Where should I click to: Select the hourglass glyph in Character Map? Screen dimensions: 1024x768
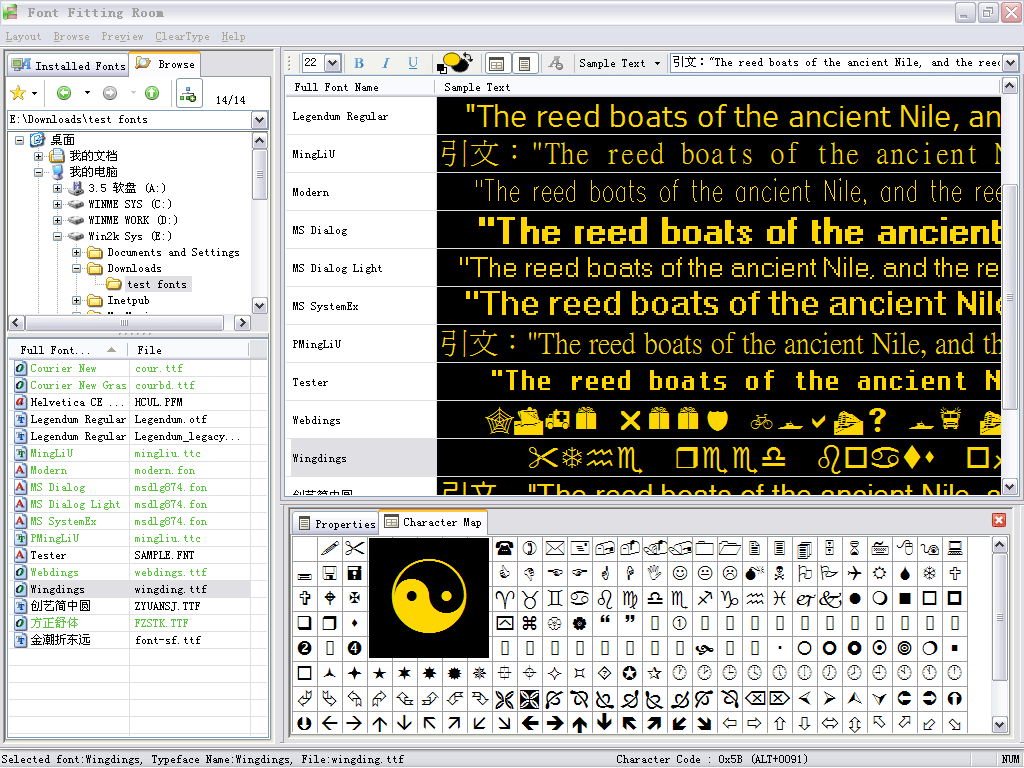(x=855, y=548)
